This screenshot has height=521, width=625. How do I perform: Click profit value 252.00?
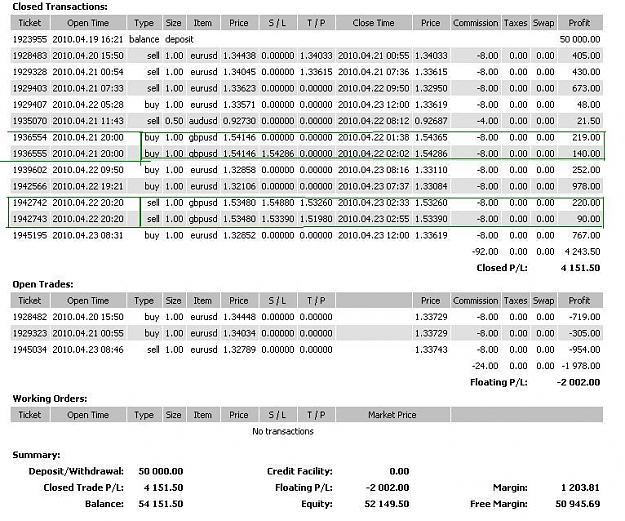(x=586, y=170)
